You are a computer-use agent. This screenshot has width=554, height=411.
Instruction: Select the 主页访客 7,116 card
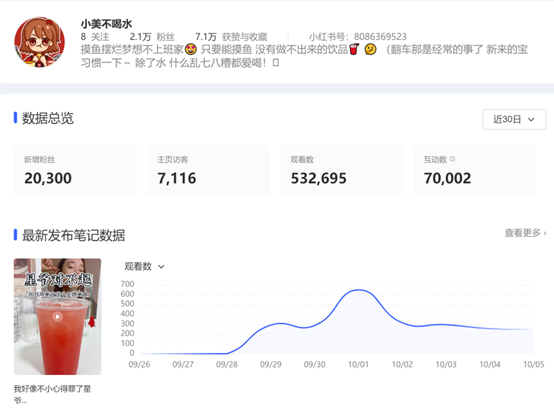[208, 170]
